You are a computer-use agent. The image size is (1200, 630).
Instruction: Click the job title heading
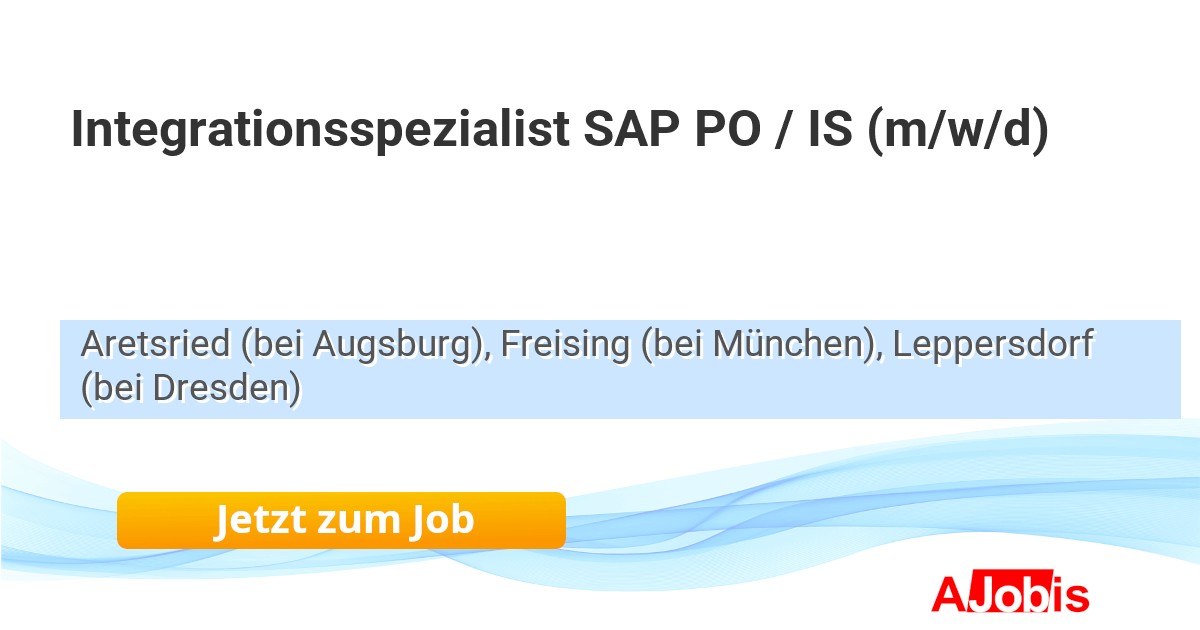click(560, 130)
